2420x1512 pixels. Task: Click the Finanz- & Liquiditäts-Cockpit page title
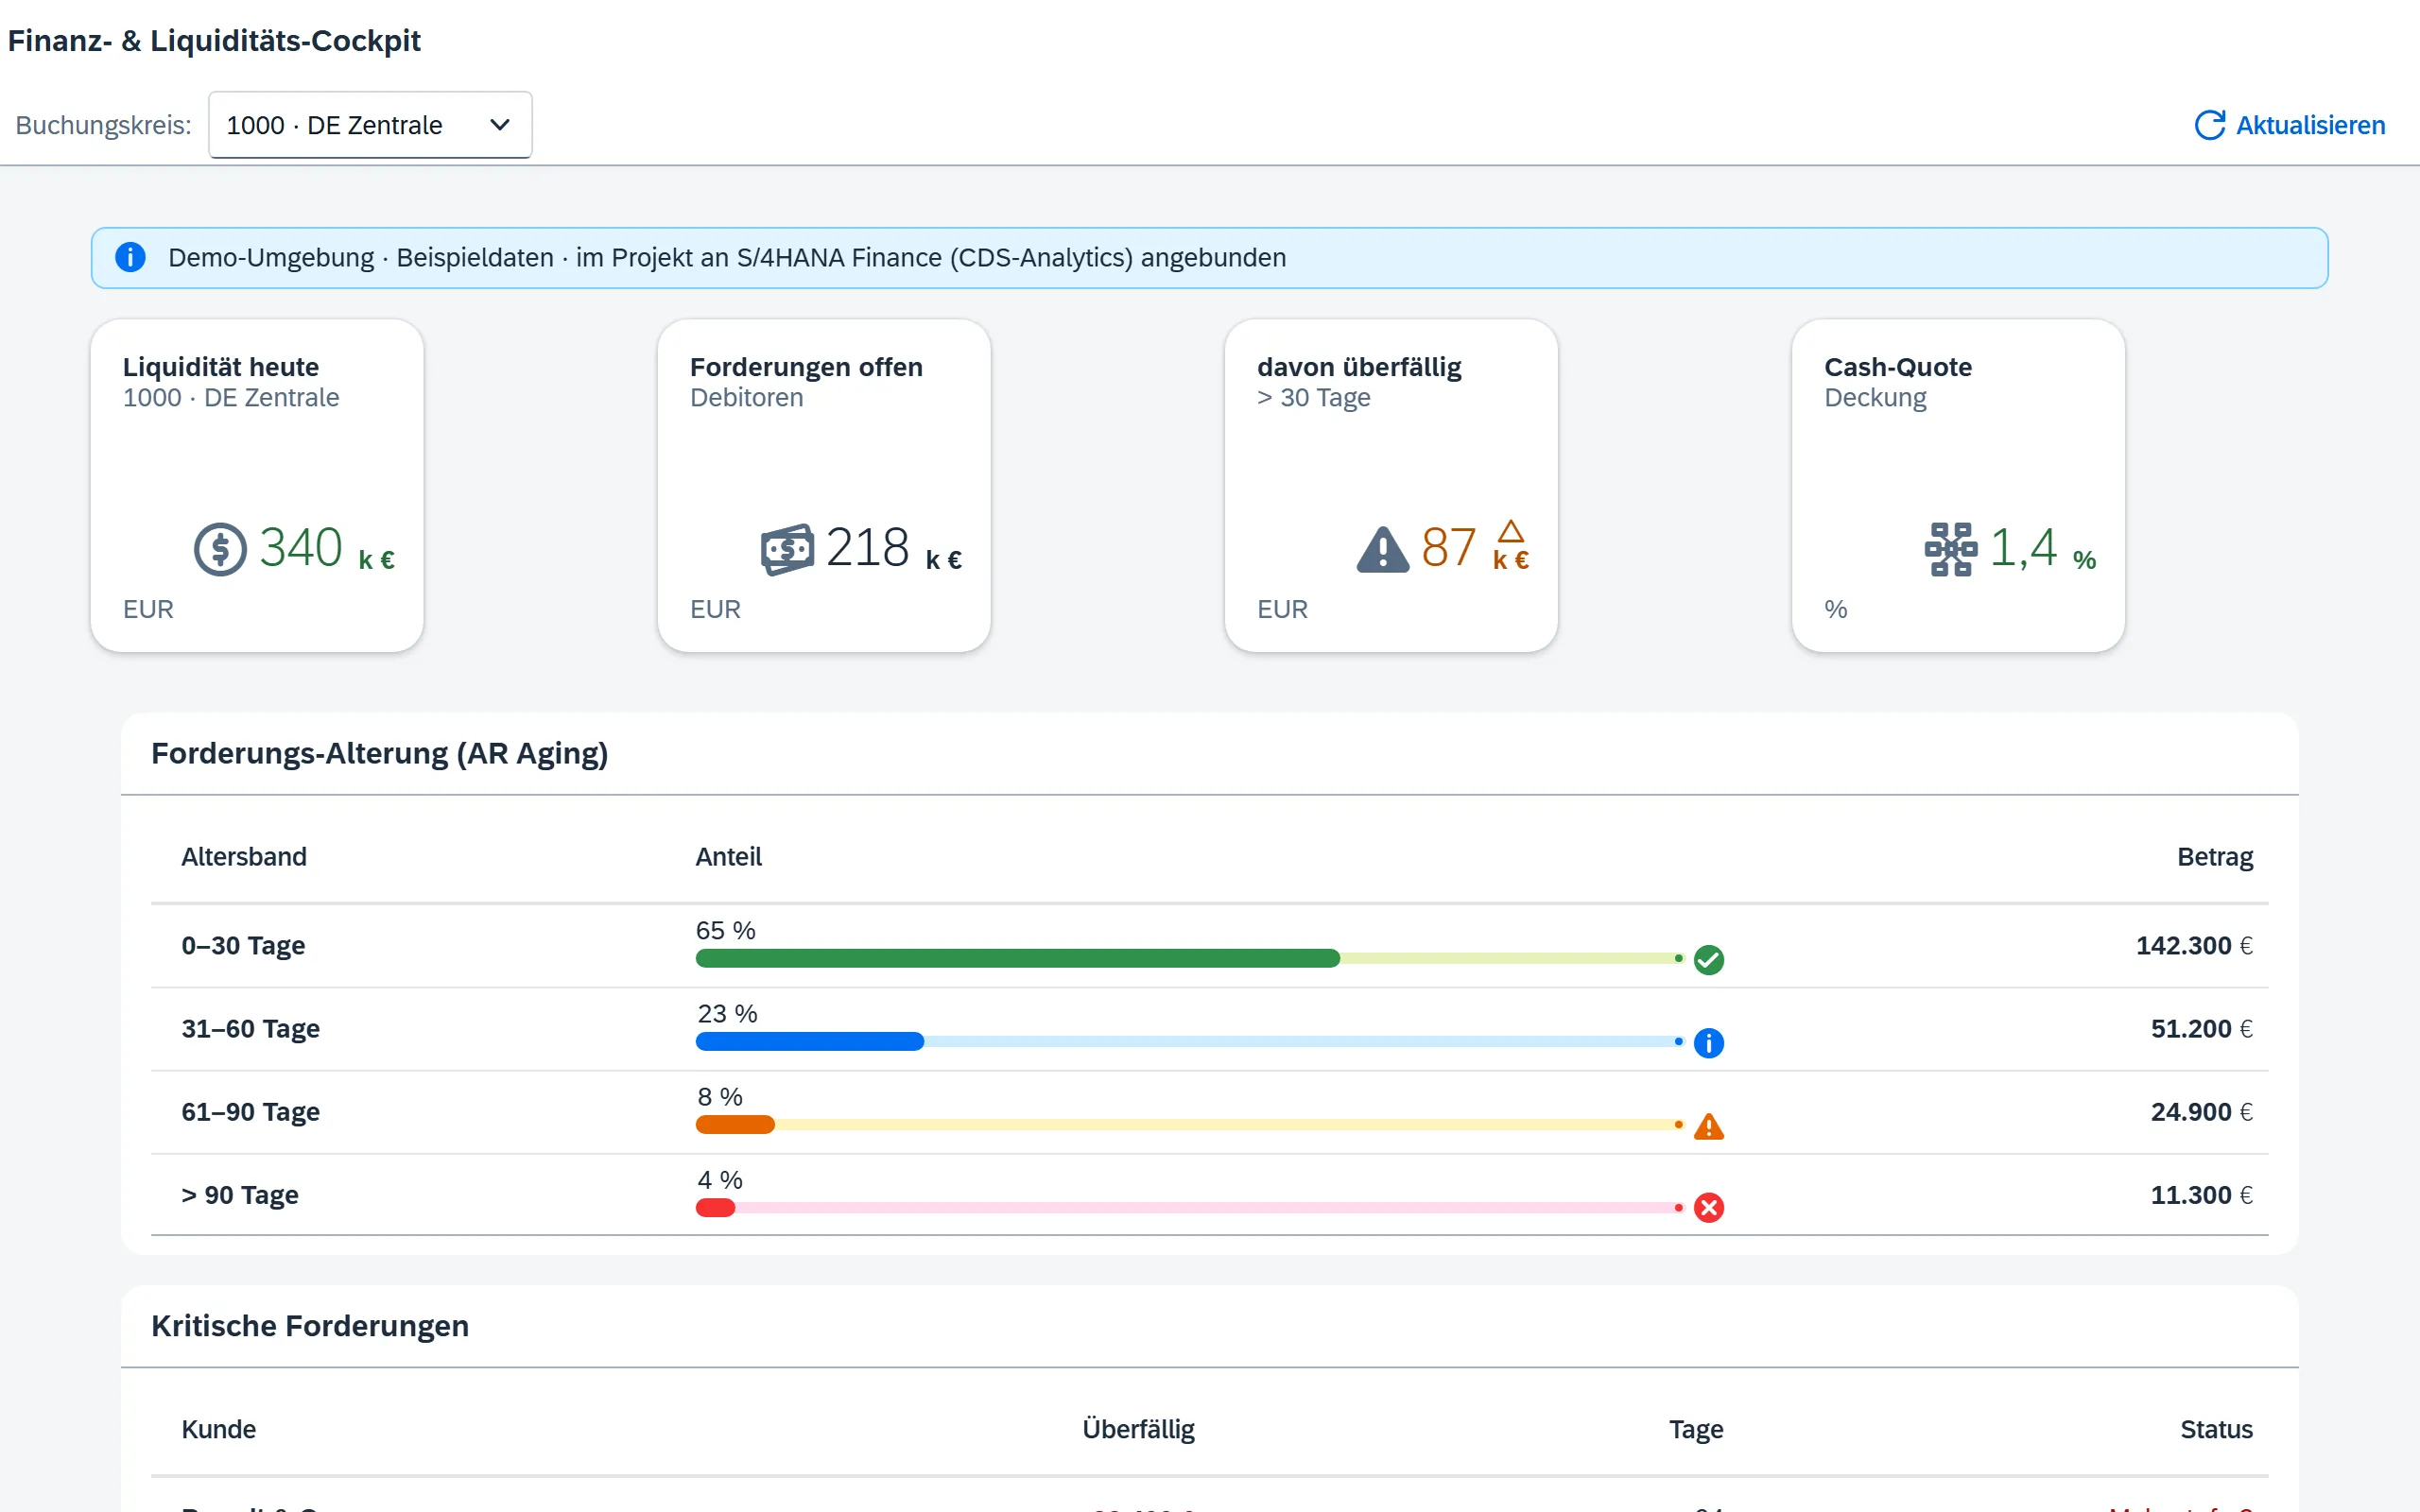click(x=214, y=40)
